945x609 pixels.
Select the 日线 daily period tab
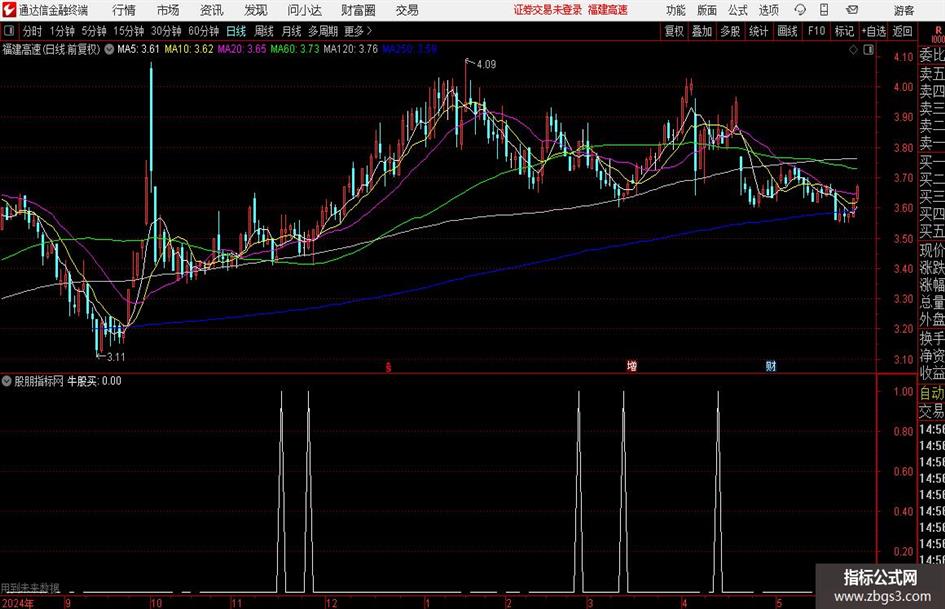pyautogui.click(x=236, y=31)
